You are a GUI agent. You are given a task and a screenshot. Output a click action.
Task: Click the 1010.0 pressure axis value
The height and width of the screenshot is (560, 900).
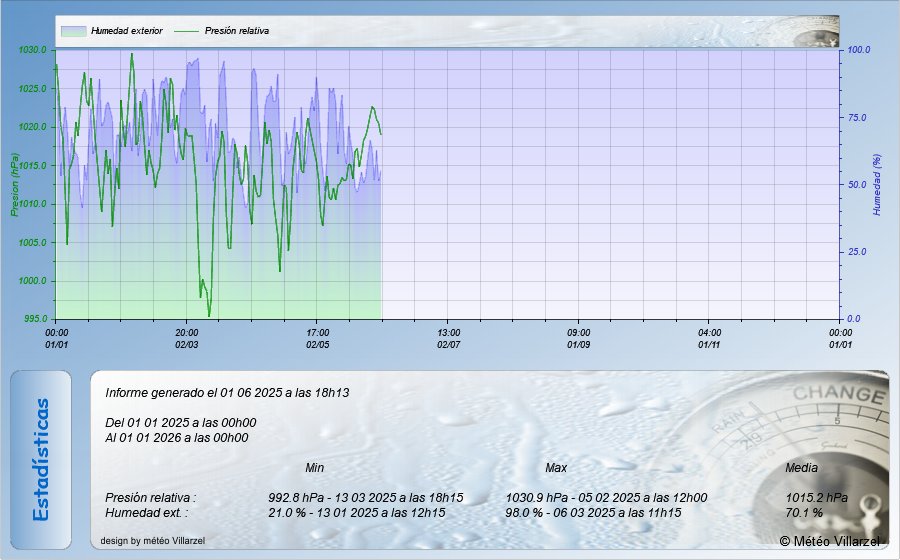[32, 204]
